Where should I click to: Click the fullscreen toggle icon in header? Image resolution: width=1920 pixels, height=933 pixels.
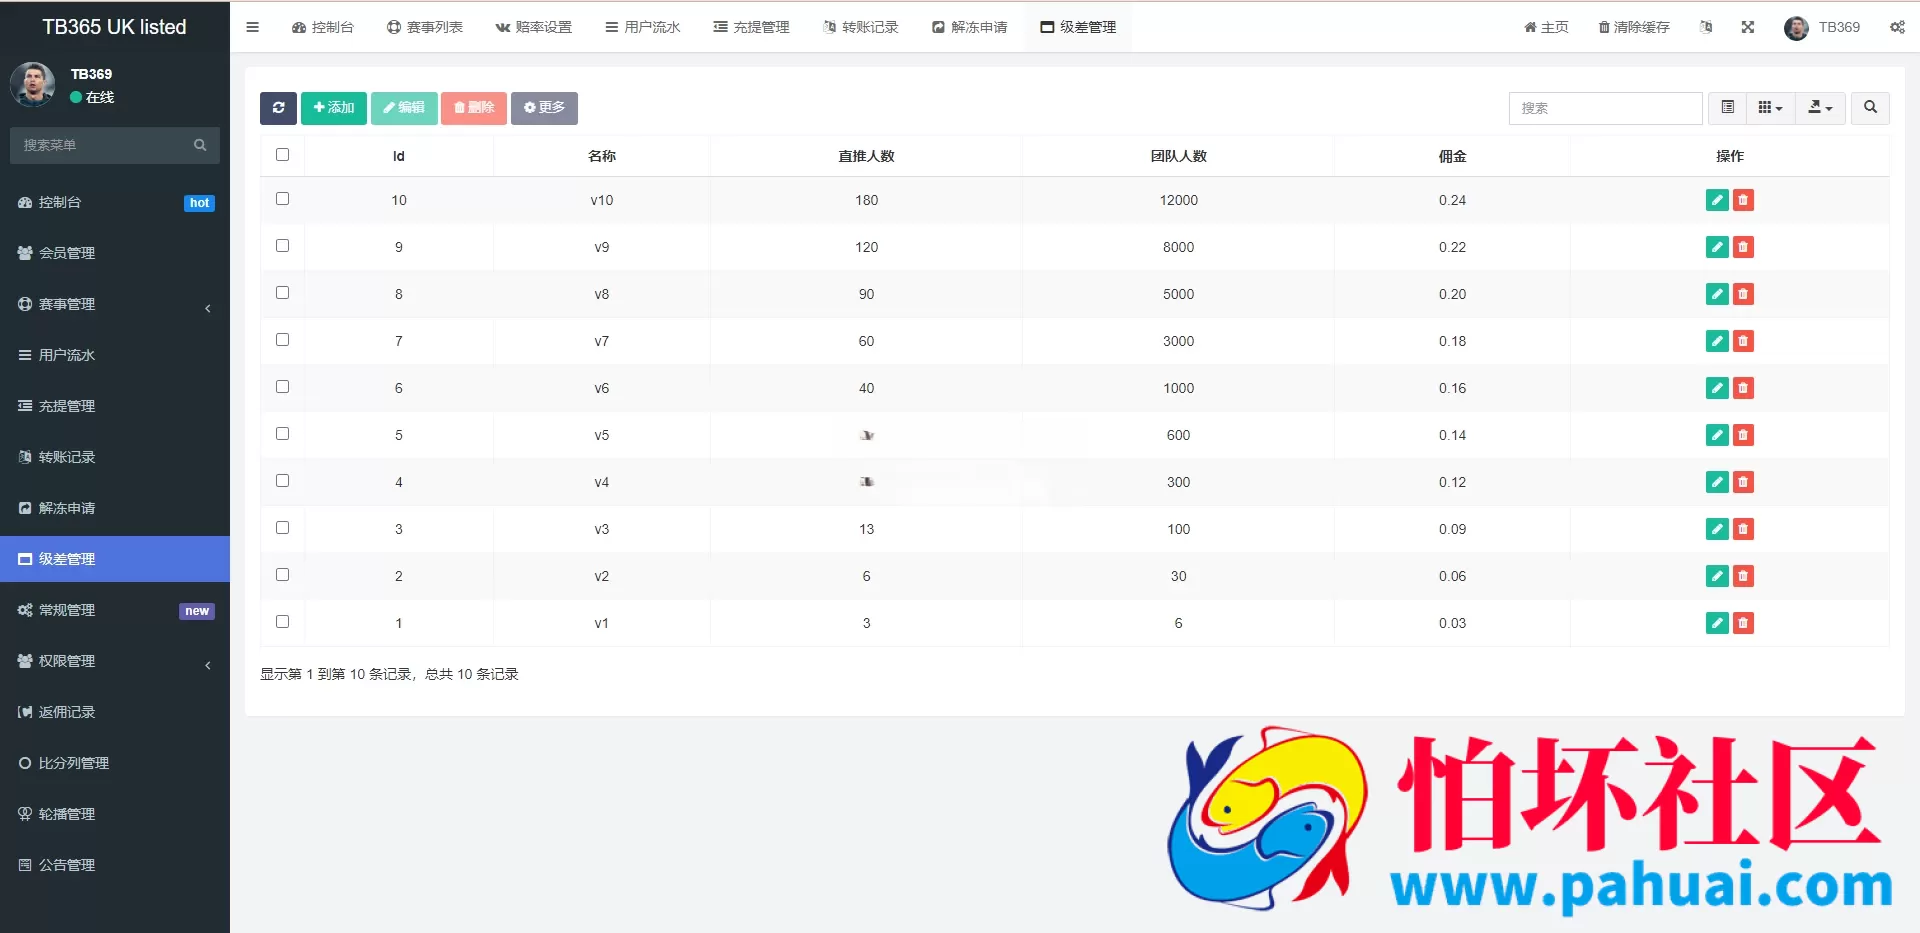[1748, 27]
